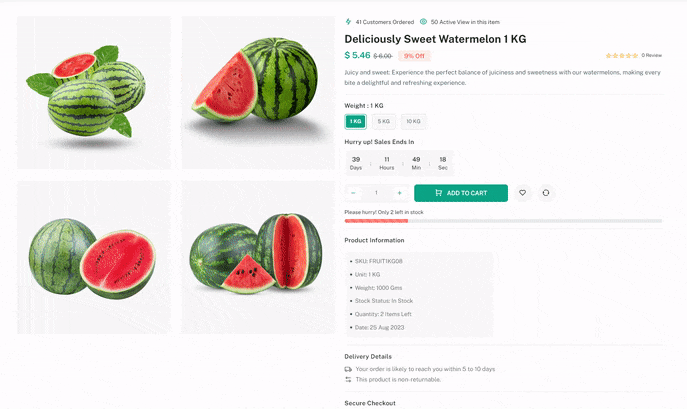Click the quantity number input field

(377, 193)
